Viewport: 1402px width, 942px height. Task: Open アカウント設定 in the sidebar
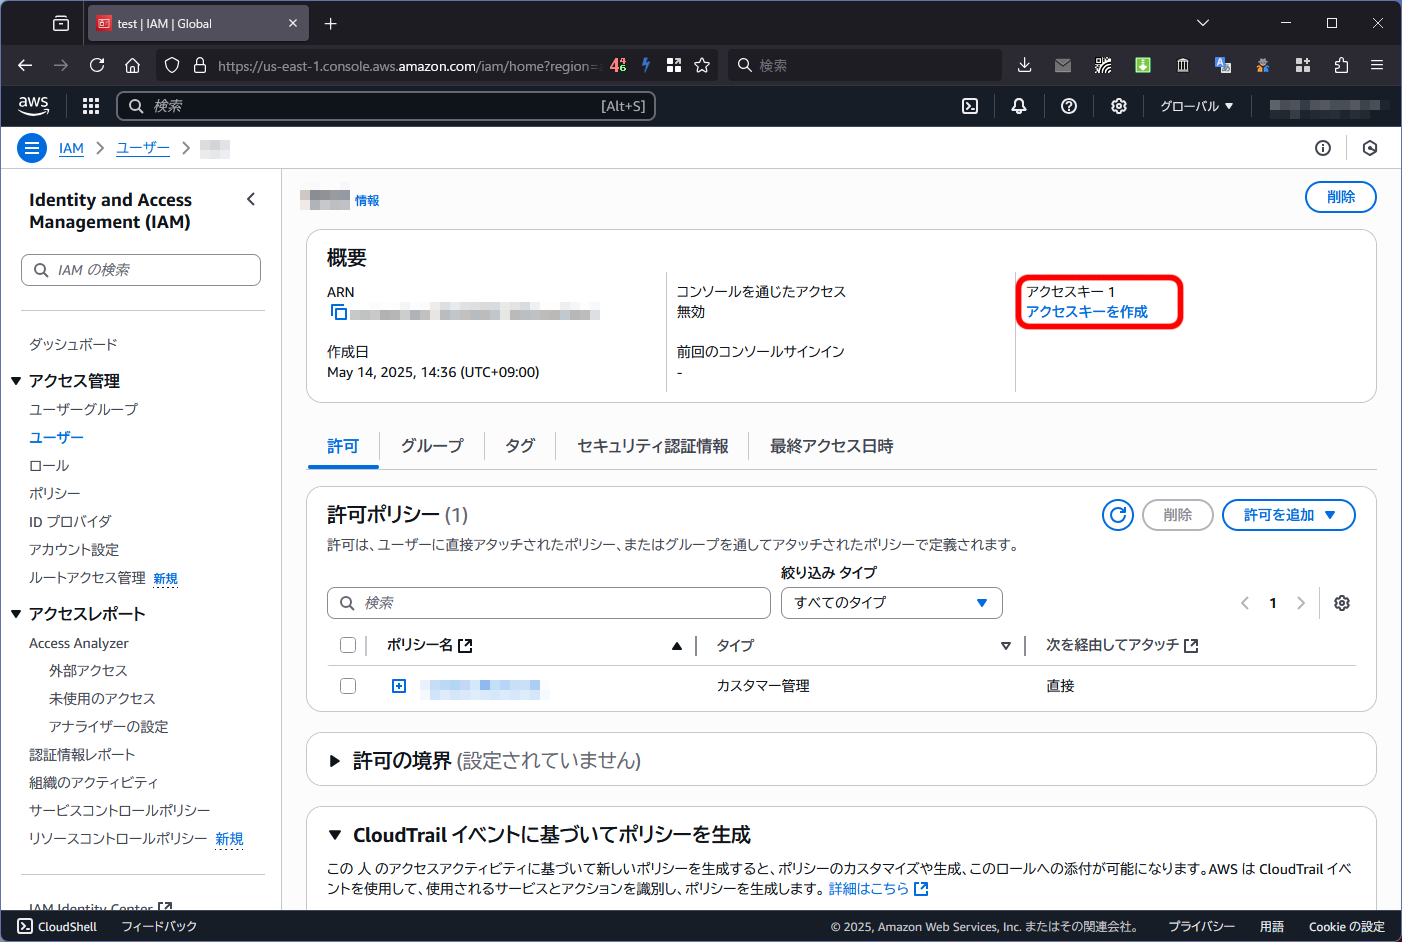click(x=74, y=549)
